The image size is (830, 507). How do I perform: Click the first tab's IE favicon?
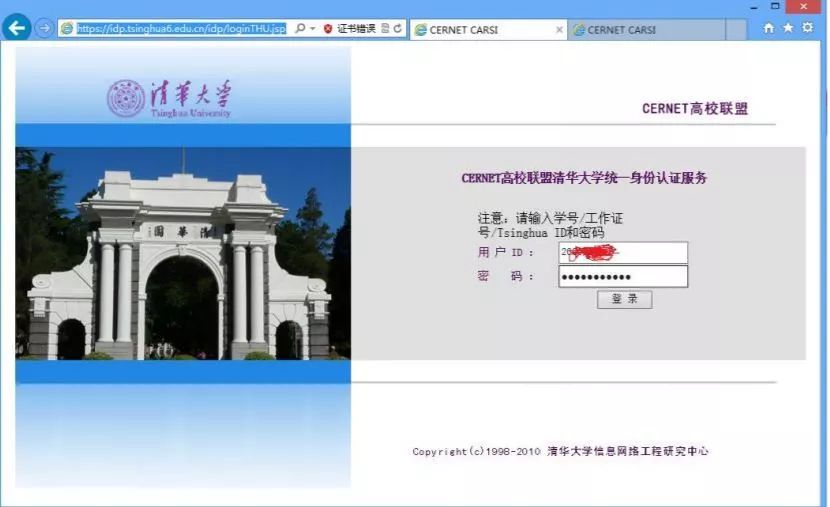[421, 30]
